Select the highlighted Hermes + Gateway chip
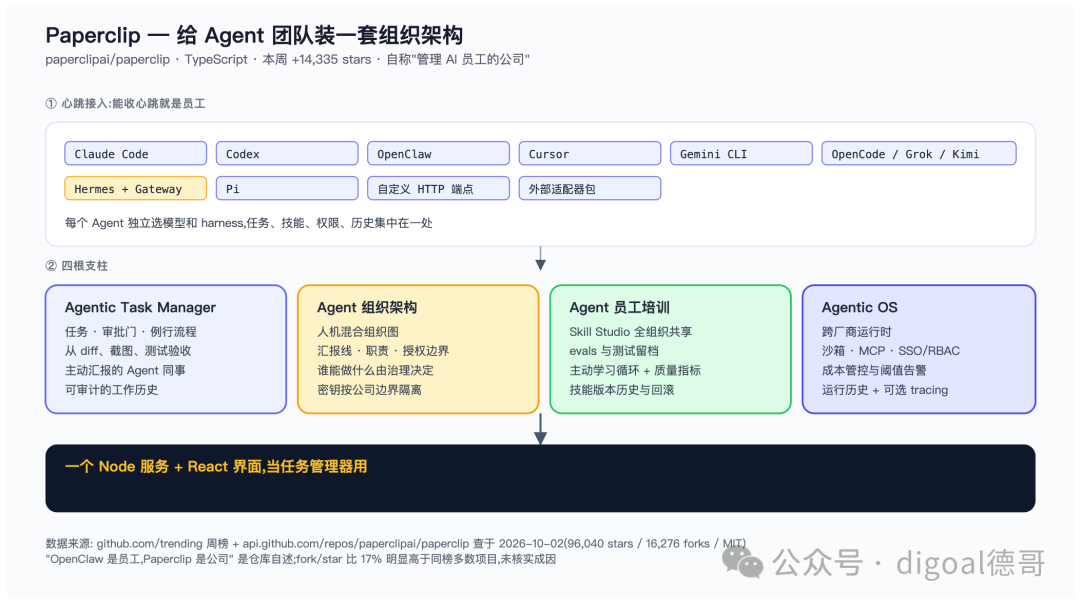1080x606 pixels. [x=136, y=189]
